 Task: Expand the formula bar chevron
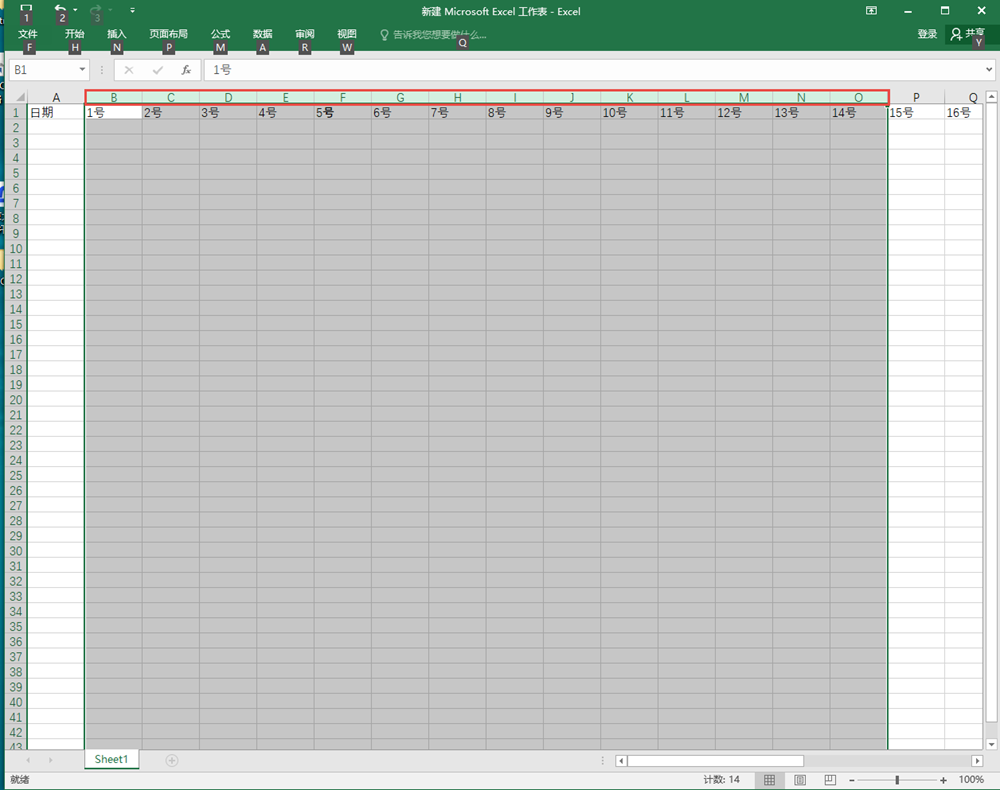click(x=989, y=70)
